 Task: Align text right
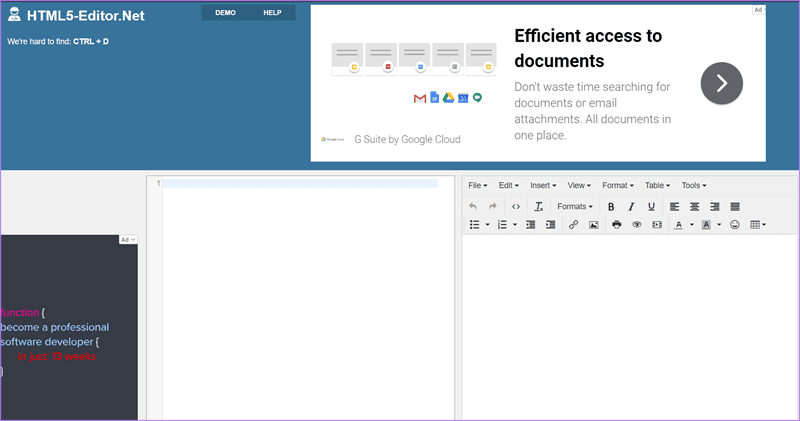(715, 207)
